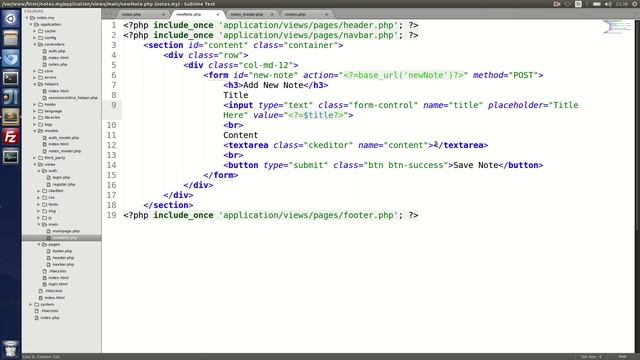Viewport: 640px width, 360px height.
Task: Expand the config folder
Action: [x=35, y=38]
